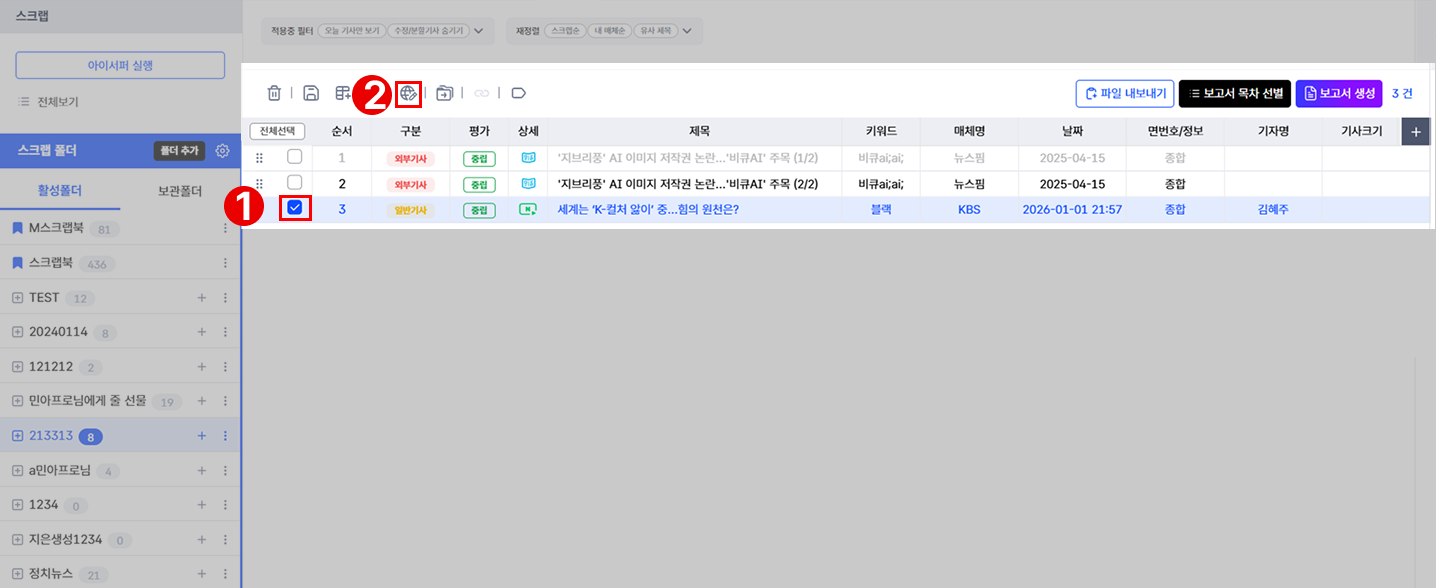Click the floppy disk save icon
The width and height of the screenshot is (1436, 588).
pyautogui.click(x=311, y=93)
